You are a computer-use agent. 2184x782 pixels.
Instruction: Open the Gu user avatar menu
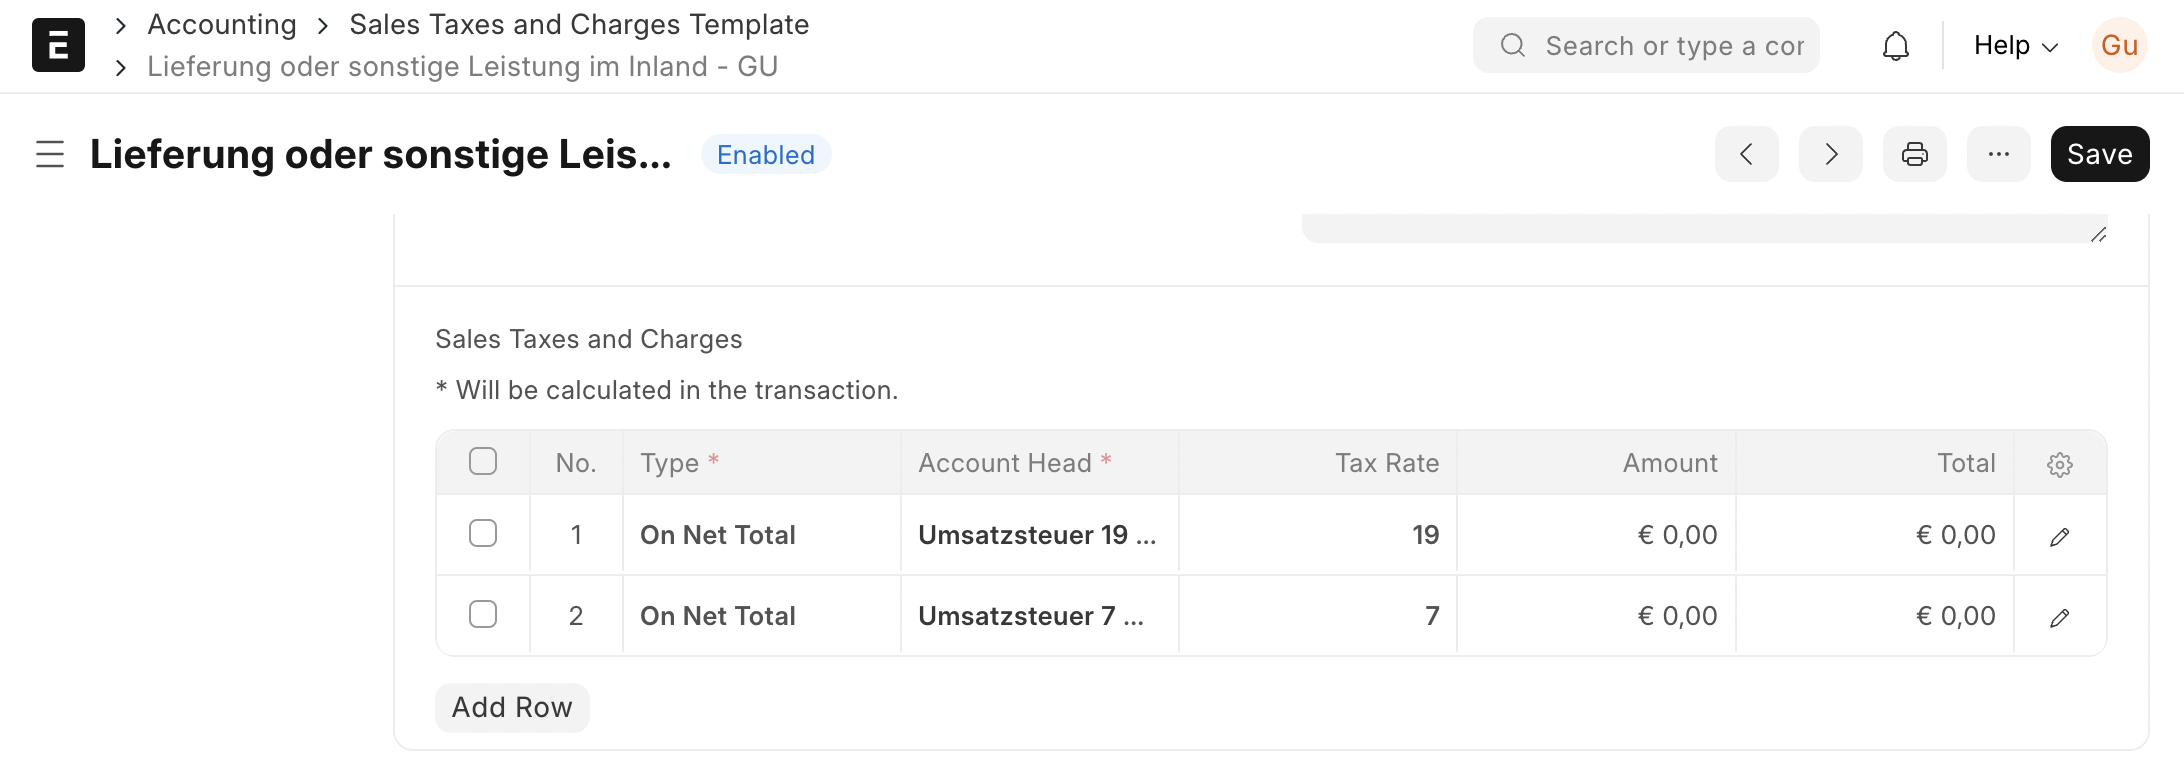pyautogui.click(x=2119, y=46)
